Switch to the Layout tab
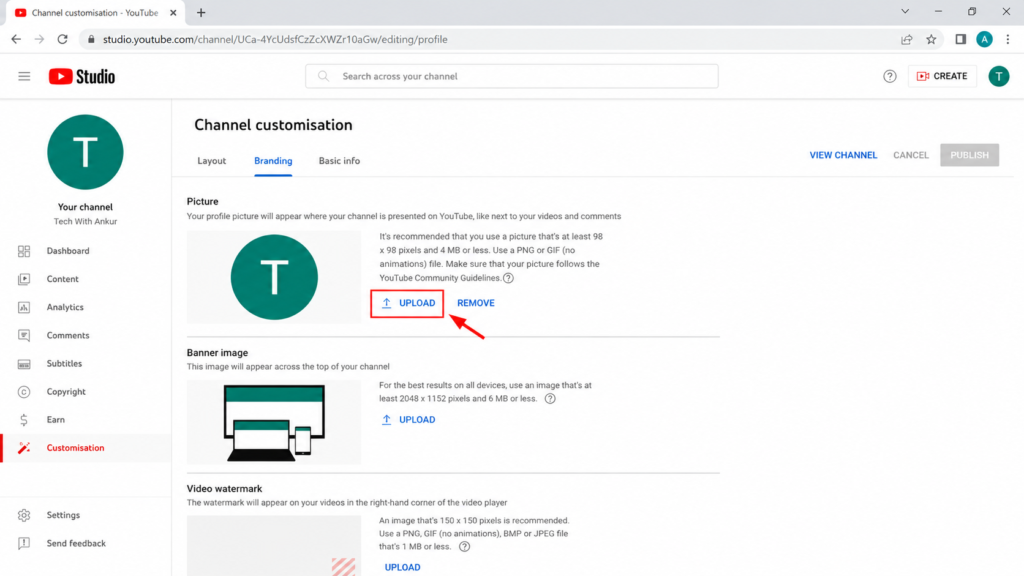Screen dimensions: 1024x576 (212, 161)
